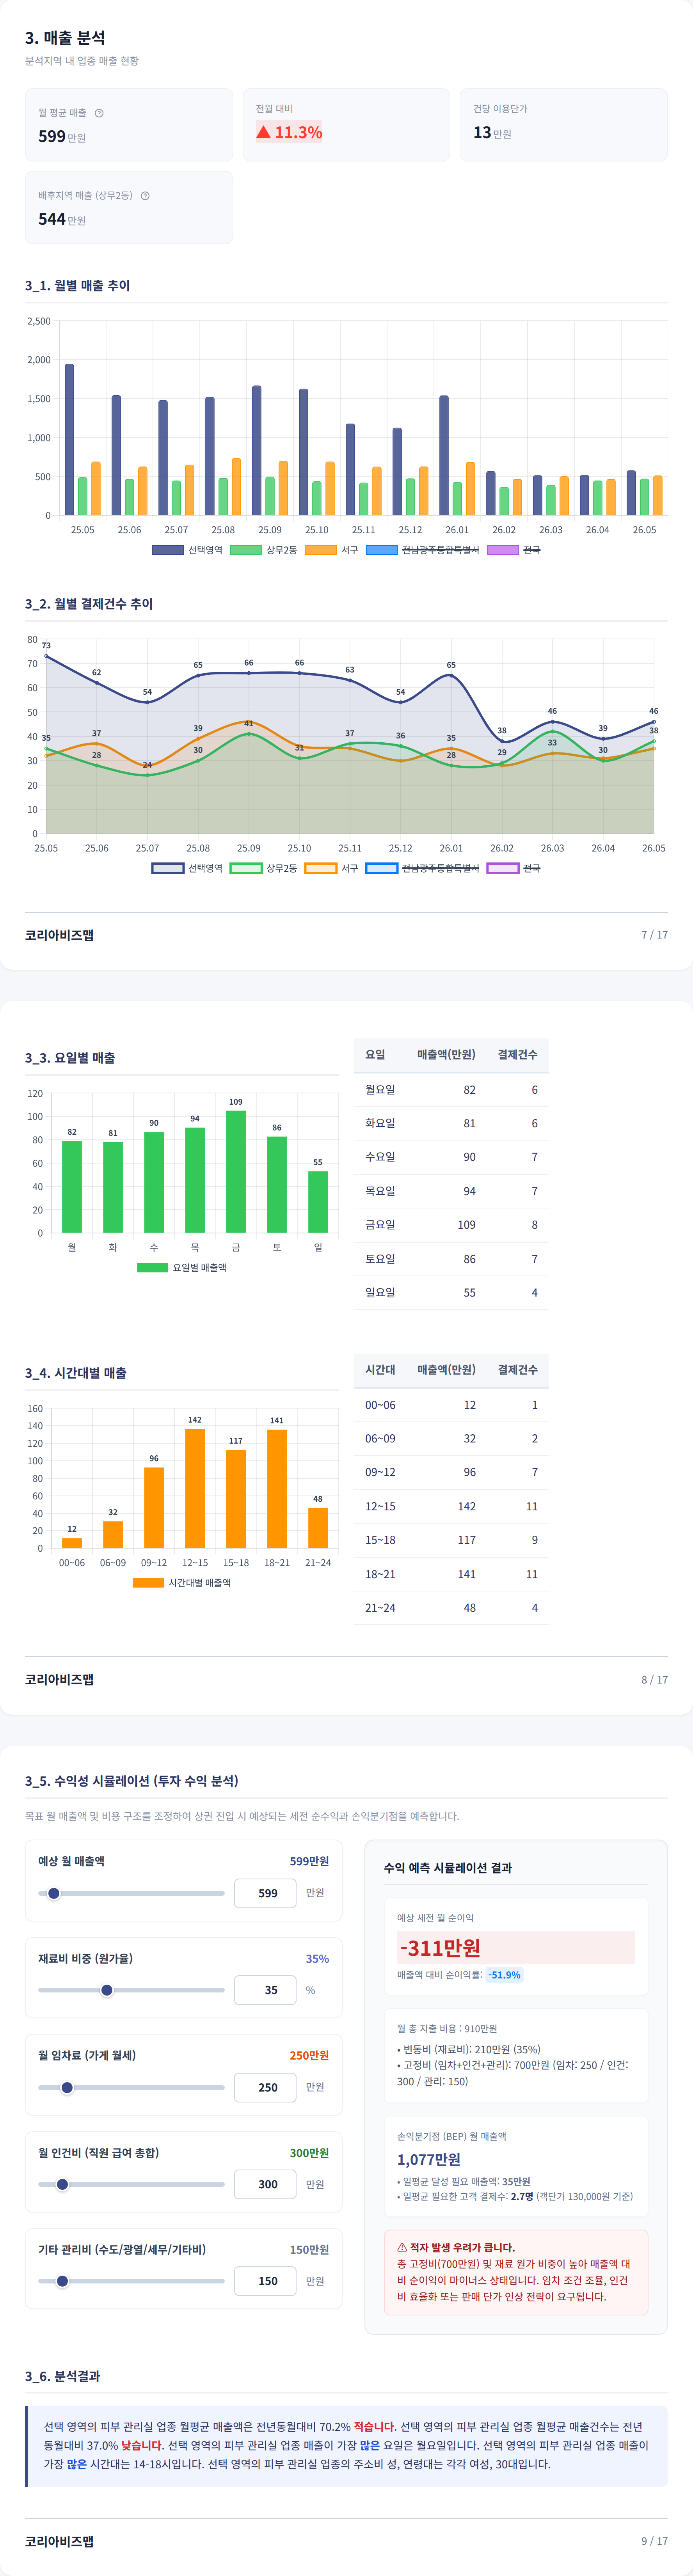Select the 목요일 row in weekday table
Image resolution: width=693 pixels, height=2576 pixels.
(x=451, y=1191)
